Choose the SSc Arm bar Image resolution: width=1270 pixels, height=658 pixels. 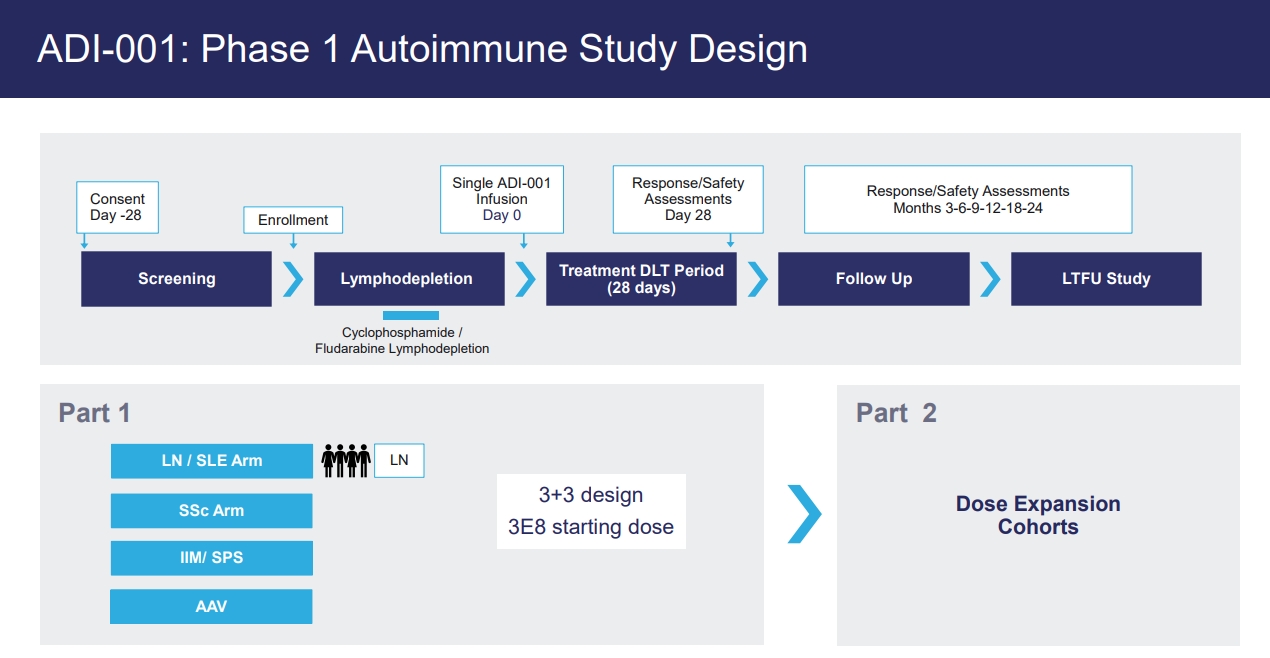point(212,510)
